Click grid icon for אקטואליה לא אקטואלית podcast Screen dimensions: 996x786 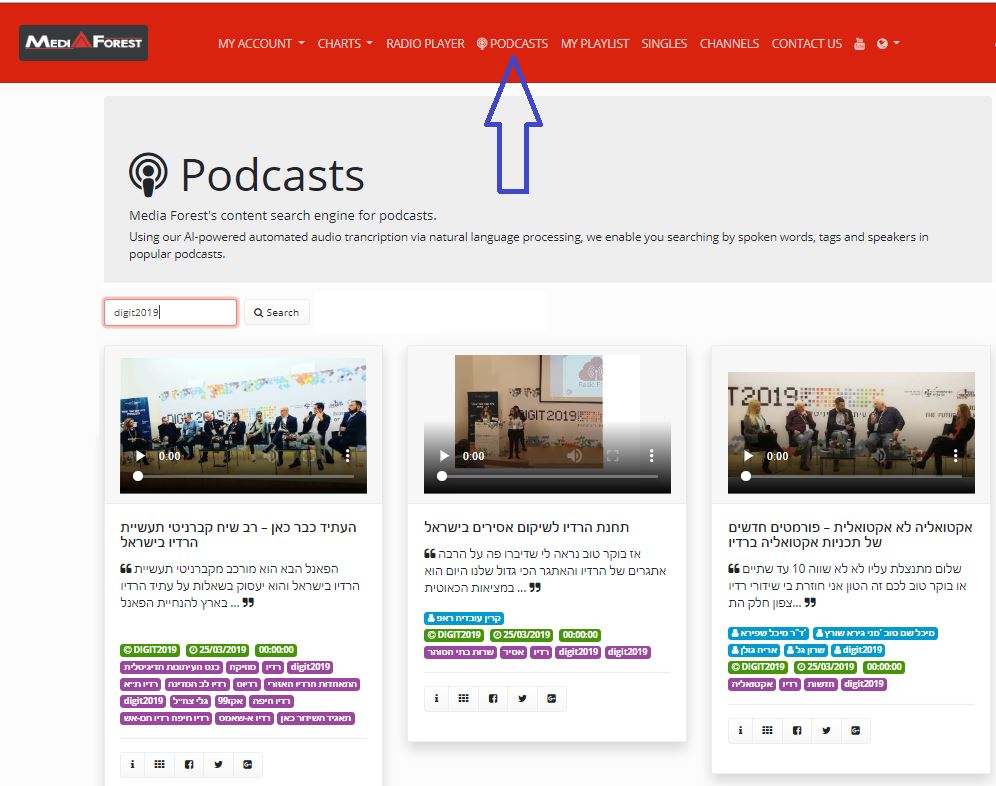tap(767, 731)
